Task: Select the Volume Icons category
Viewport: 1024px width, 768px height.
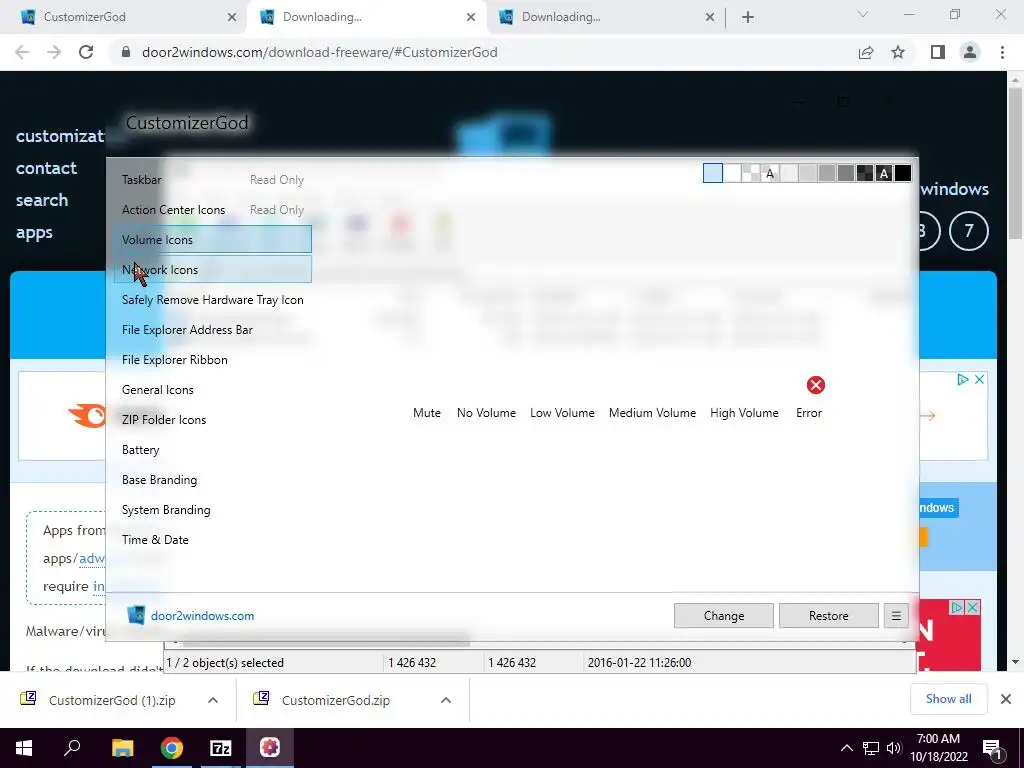Action: click(213, 240)
